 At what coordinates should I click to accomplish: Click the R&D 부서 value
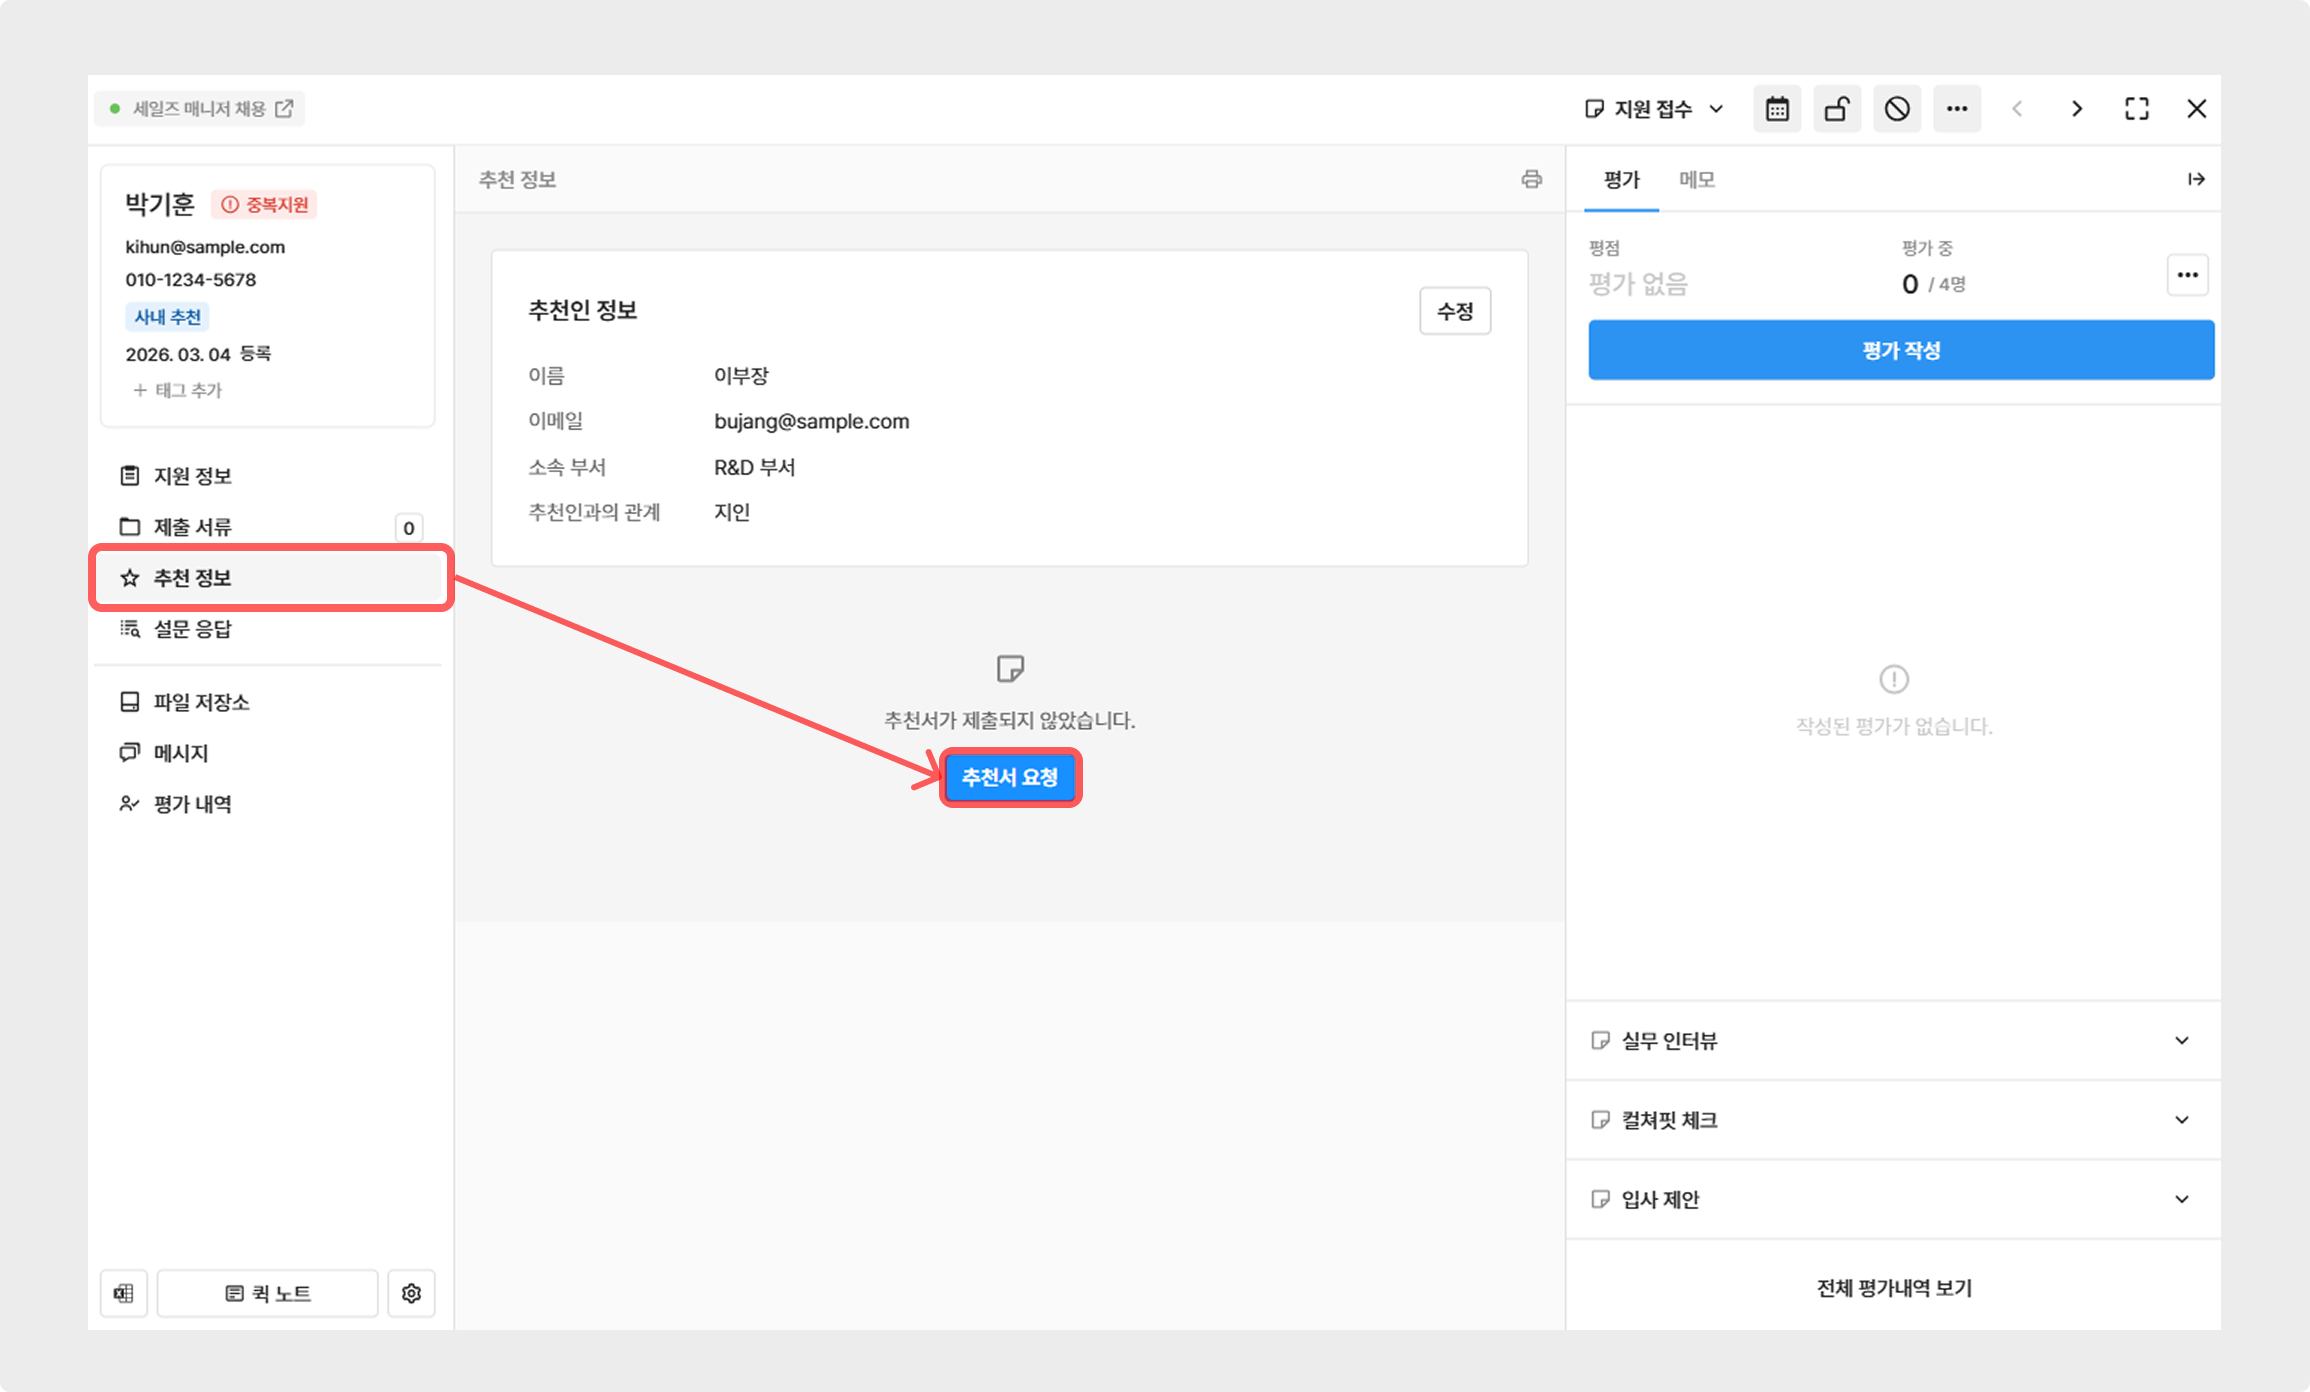coord(754,467)
